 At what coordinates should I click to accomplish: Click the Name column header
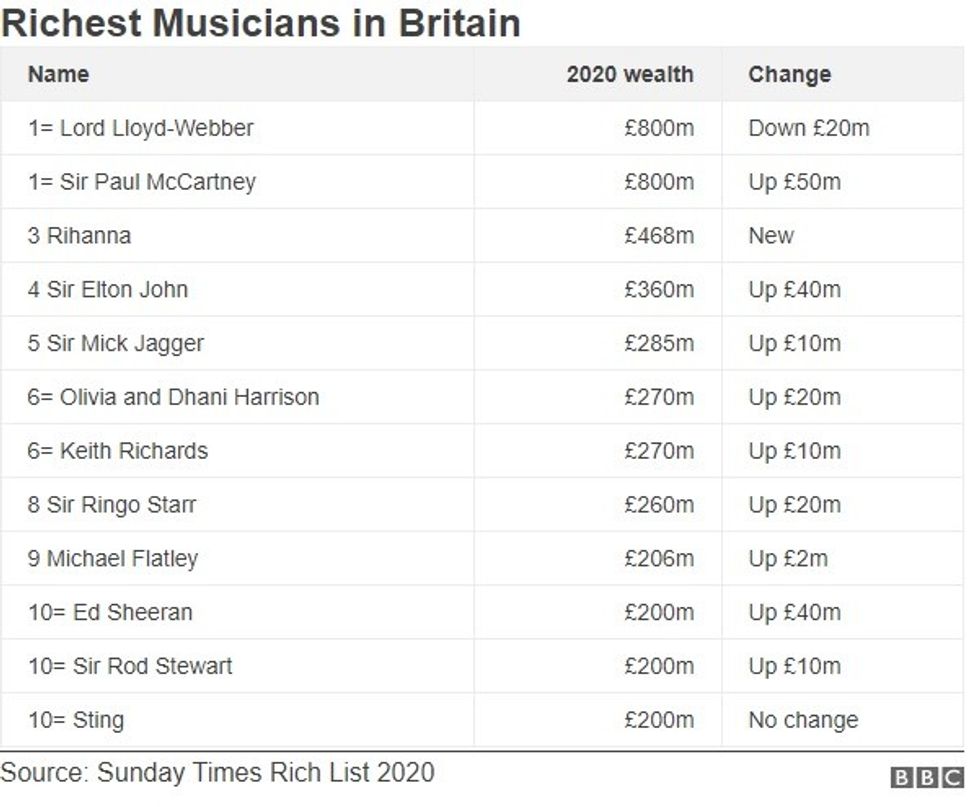click(58, 74)
